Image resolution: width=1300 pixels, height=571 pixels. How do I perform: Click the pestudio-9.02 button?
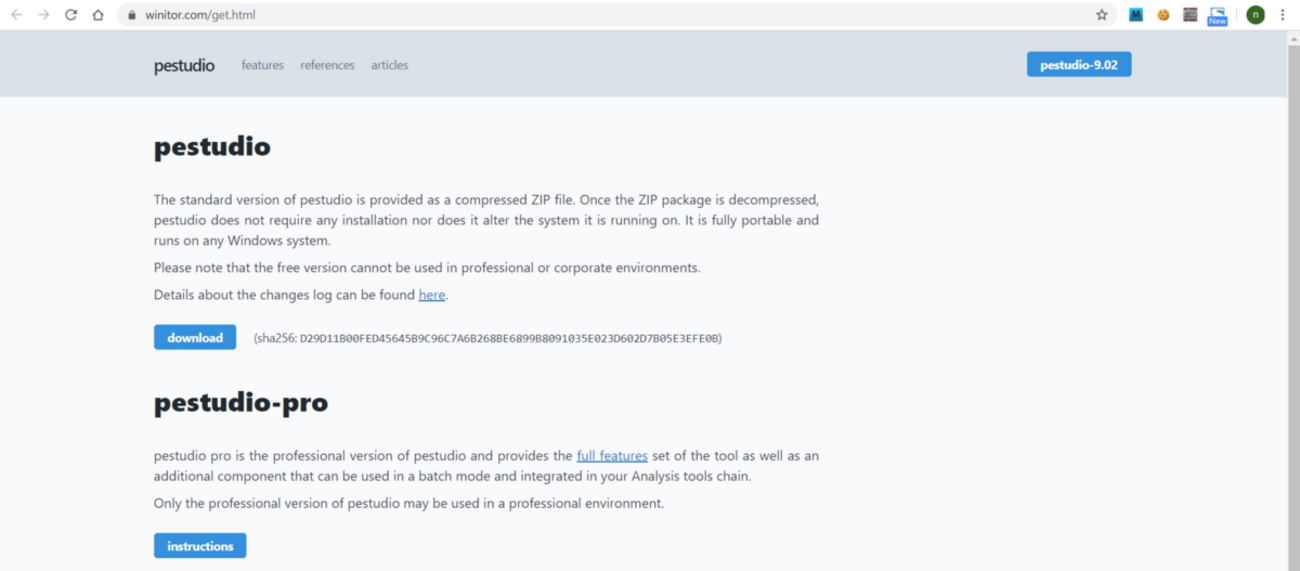click(x=1078, y=65)
